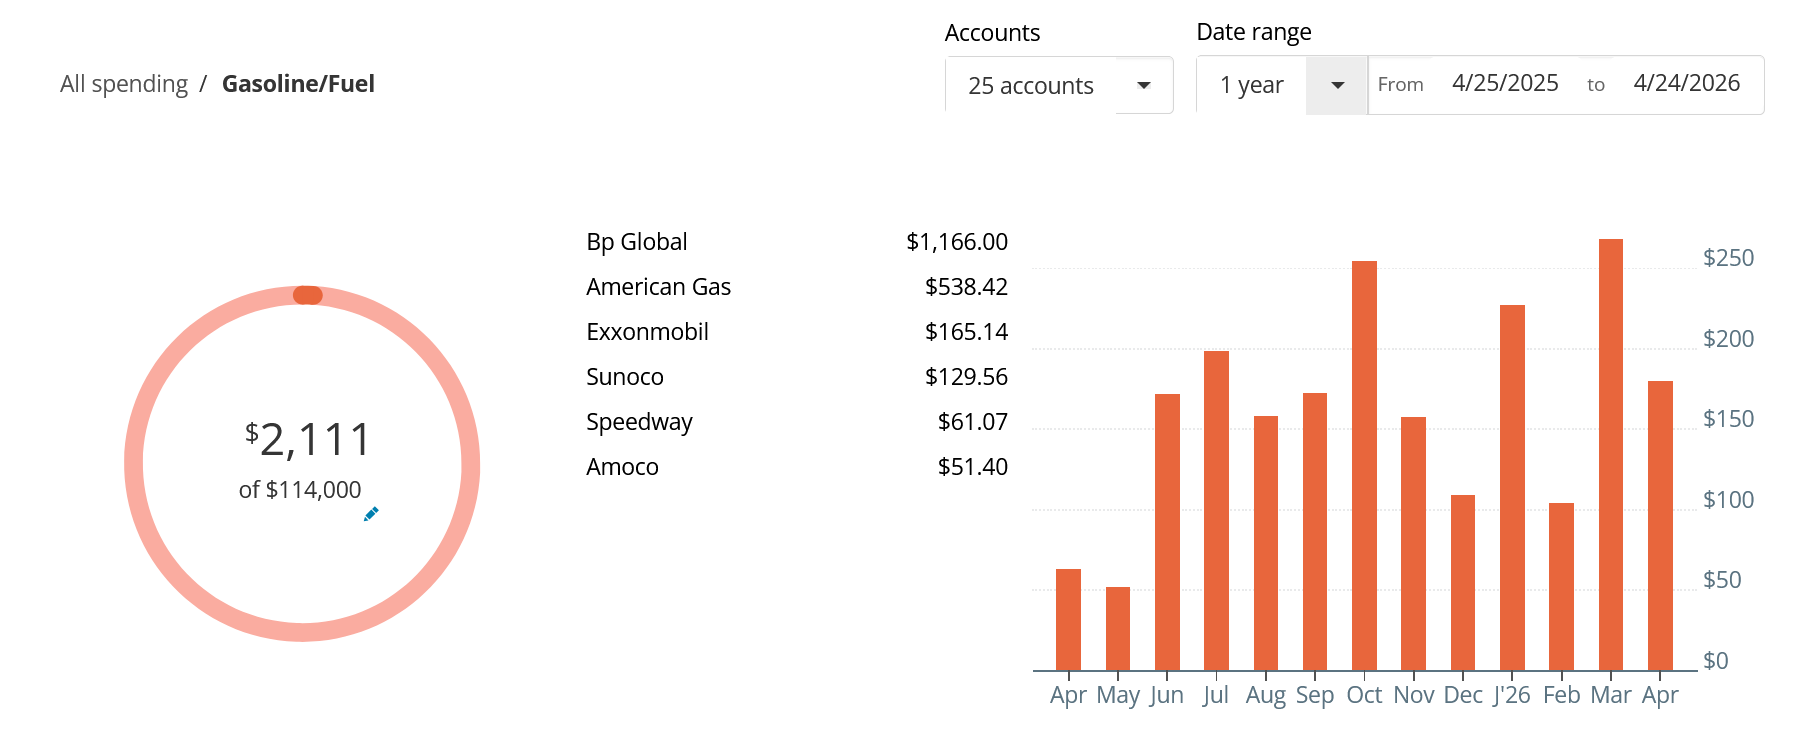The image size is (1800, 738).
Task: Select the American Gas merchant
Action: (658, 287)
